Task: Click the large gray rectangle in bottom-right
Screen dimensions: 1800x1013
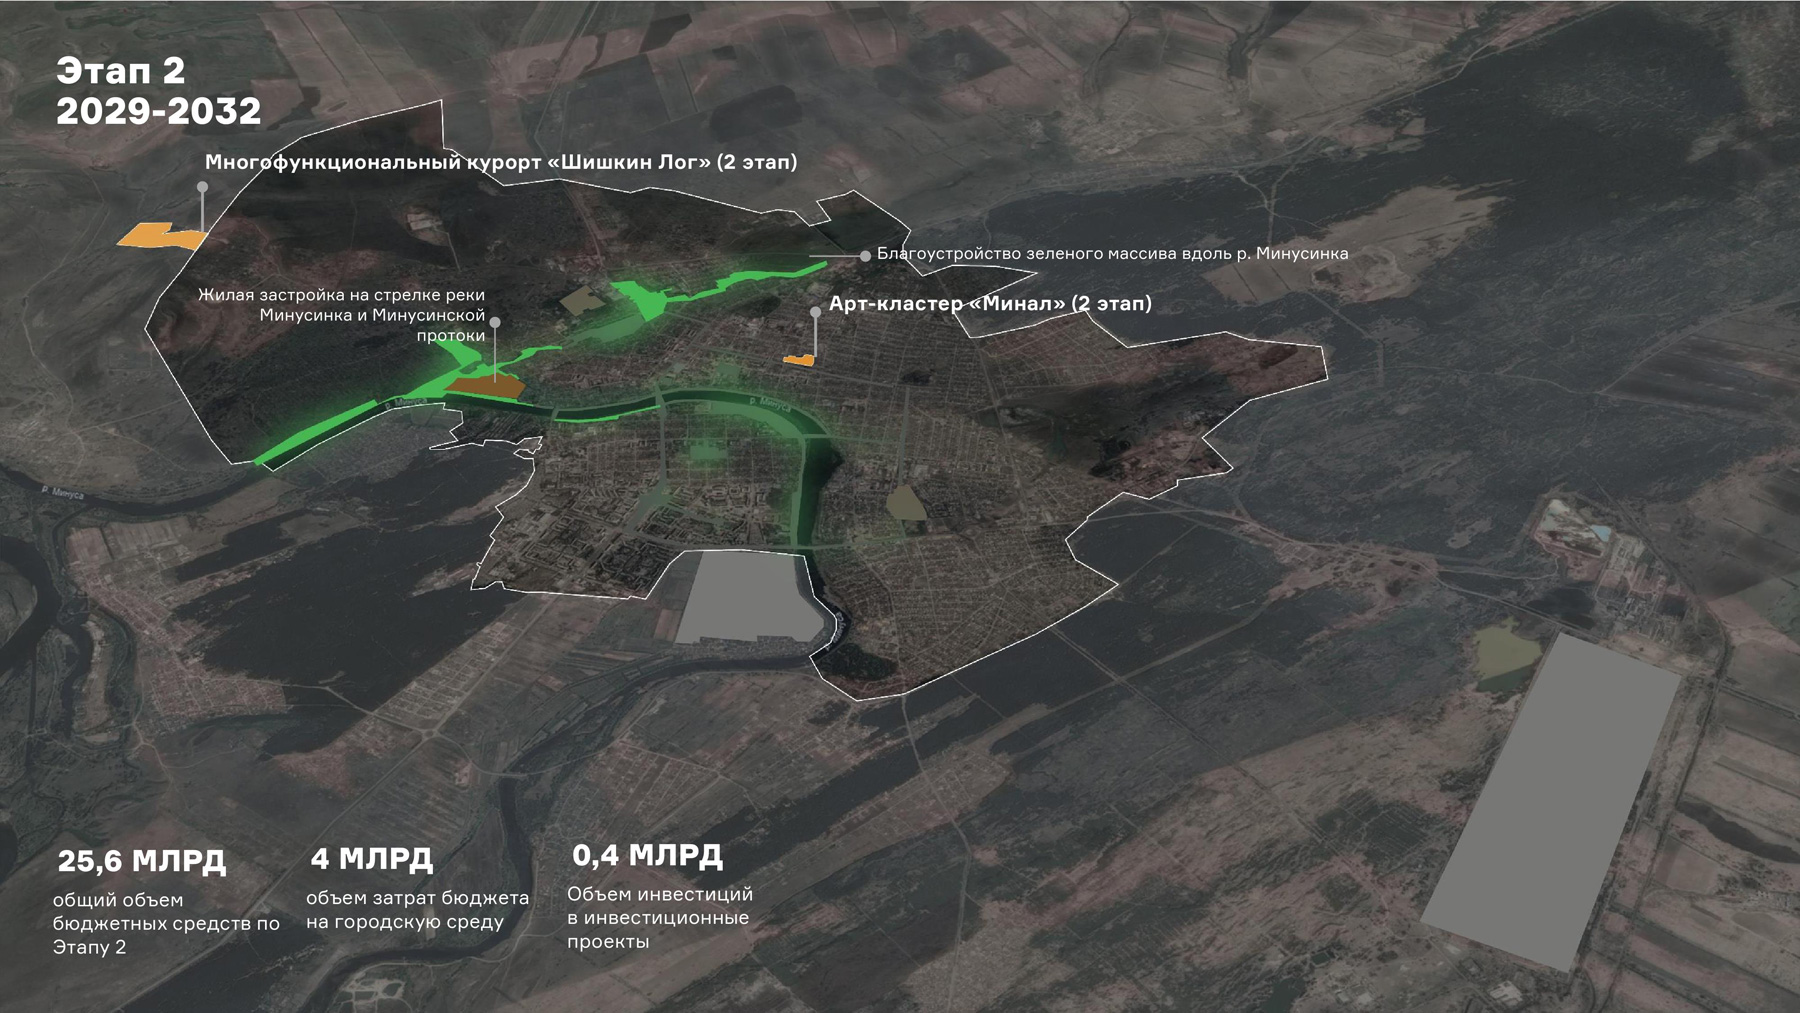Action: click(1551, 801)
